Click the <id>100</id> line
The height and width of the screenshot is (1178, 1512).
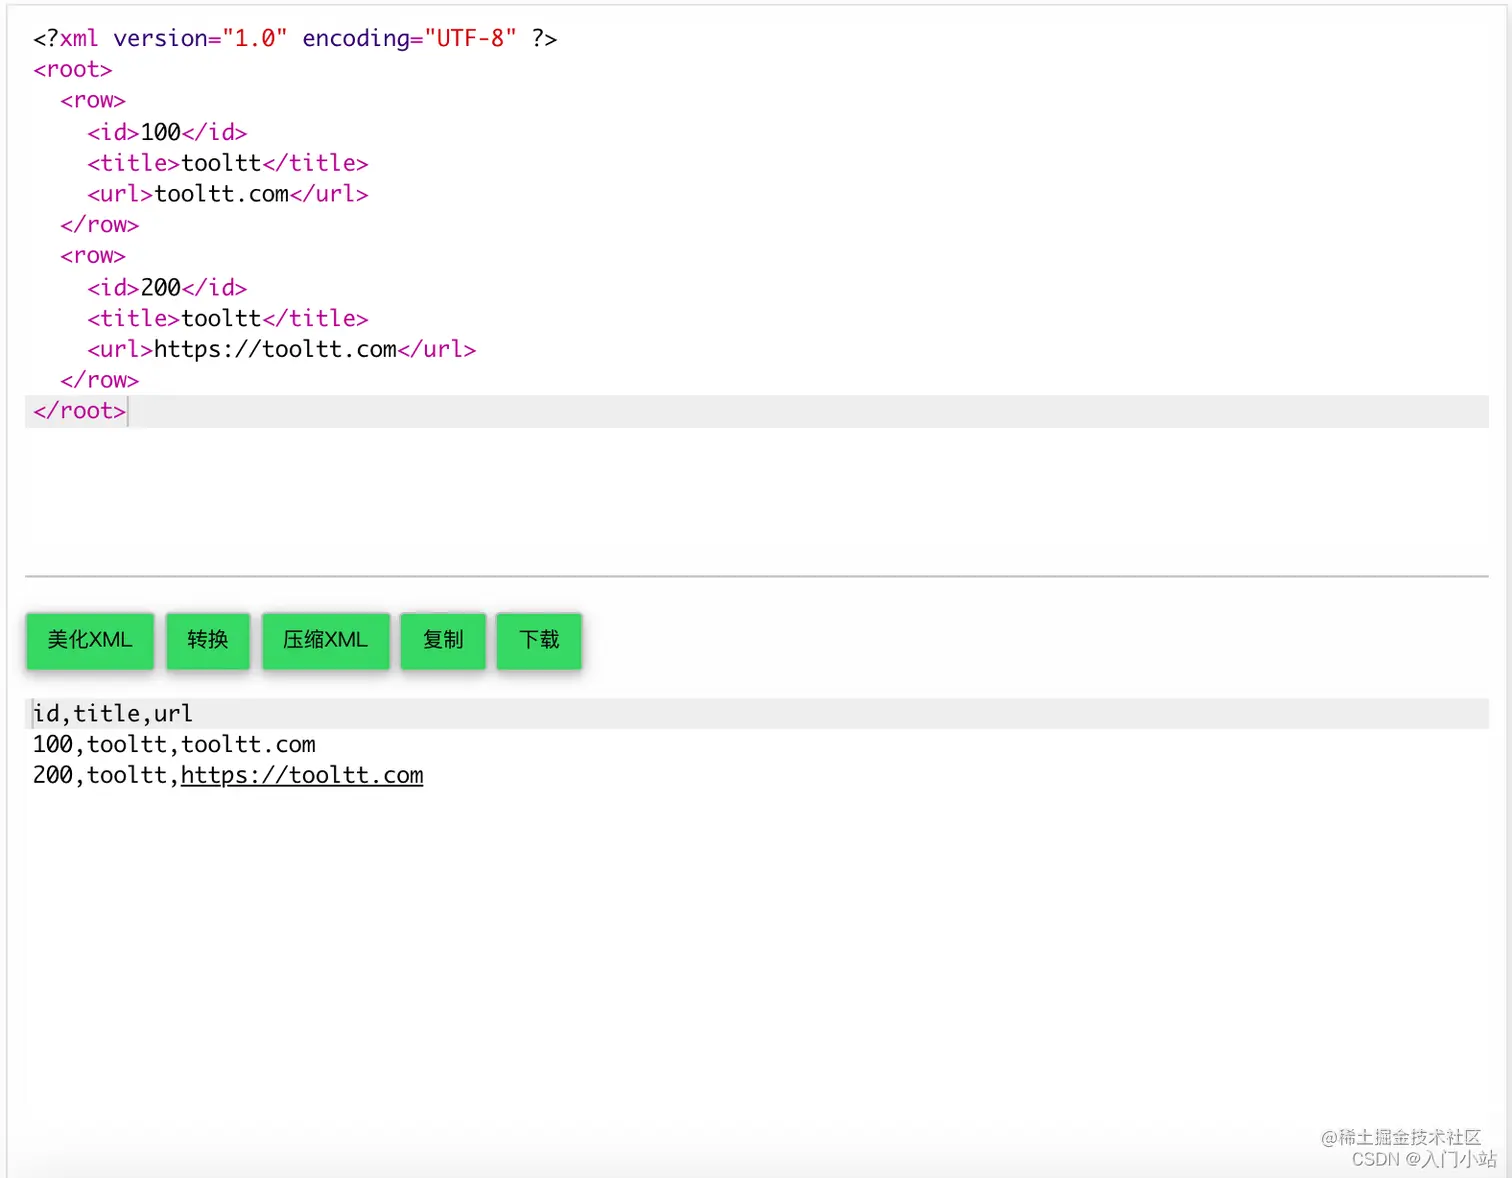point(167,132)
